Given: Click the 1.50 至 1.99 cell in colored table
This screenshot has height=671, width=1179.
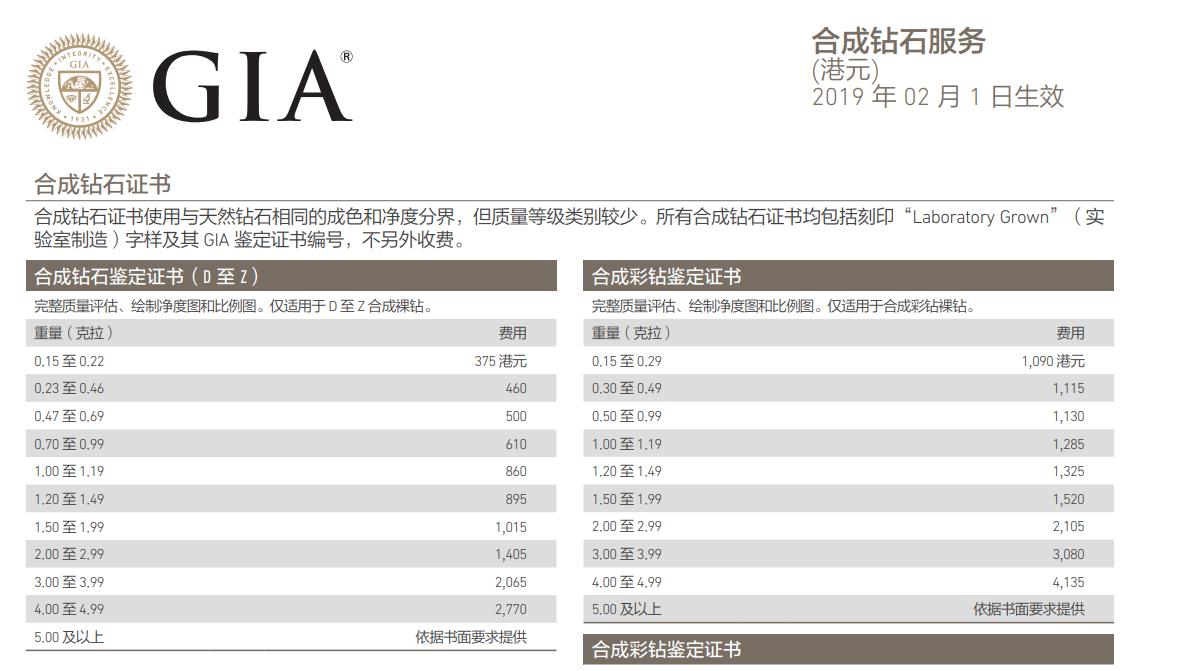Looking at the screenshot, I should pyautogui.click(x=627, y=499).
